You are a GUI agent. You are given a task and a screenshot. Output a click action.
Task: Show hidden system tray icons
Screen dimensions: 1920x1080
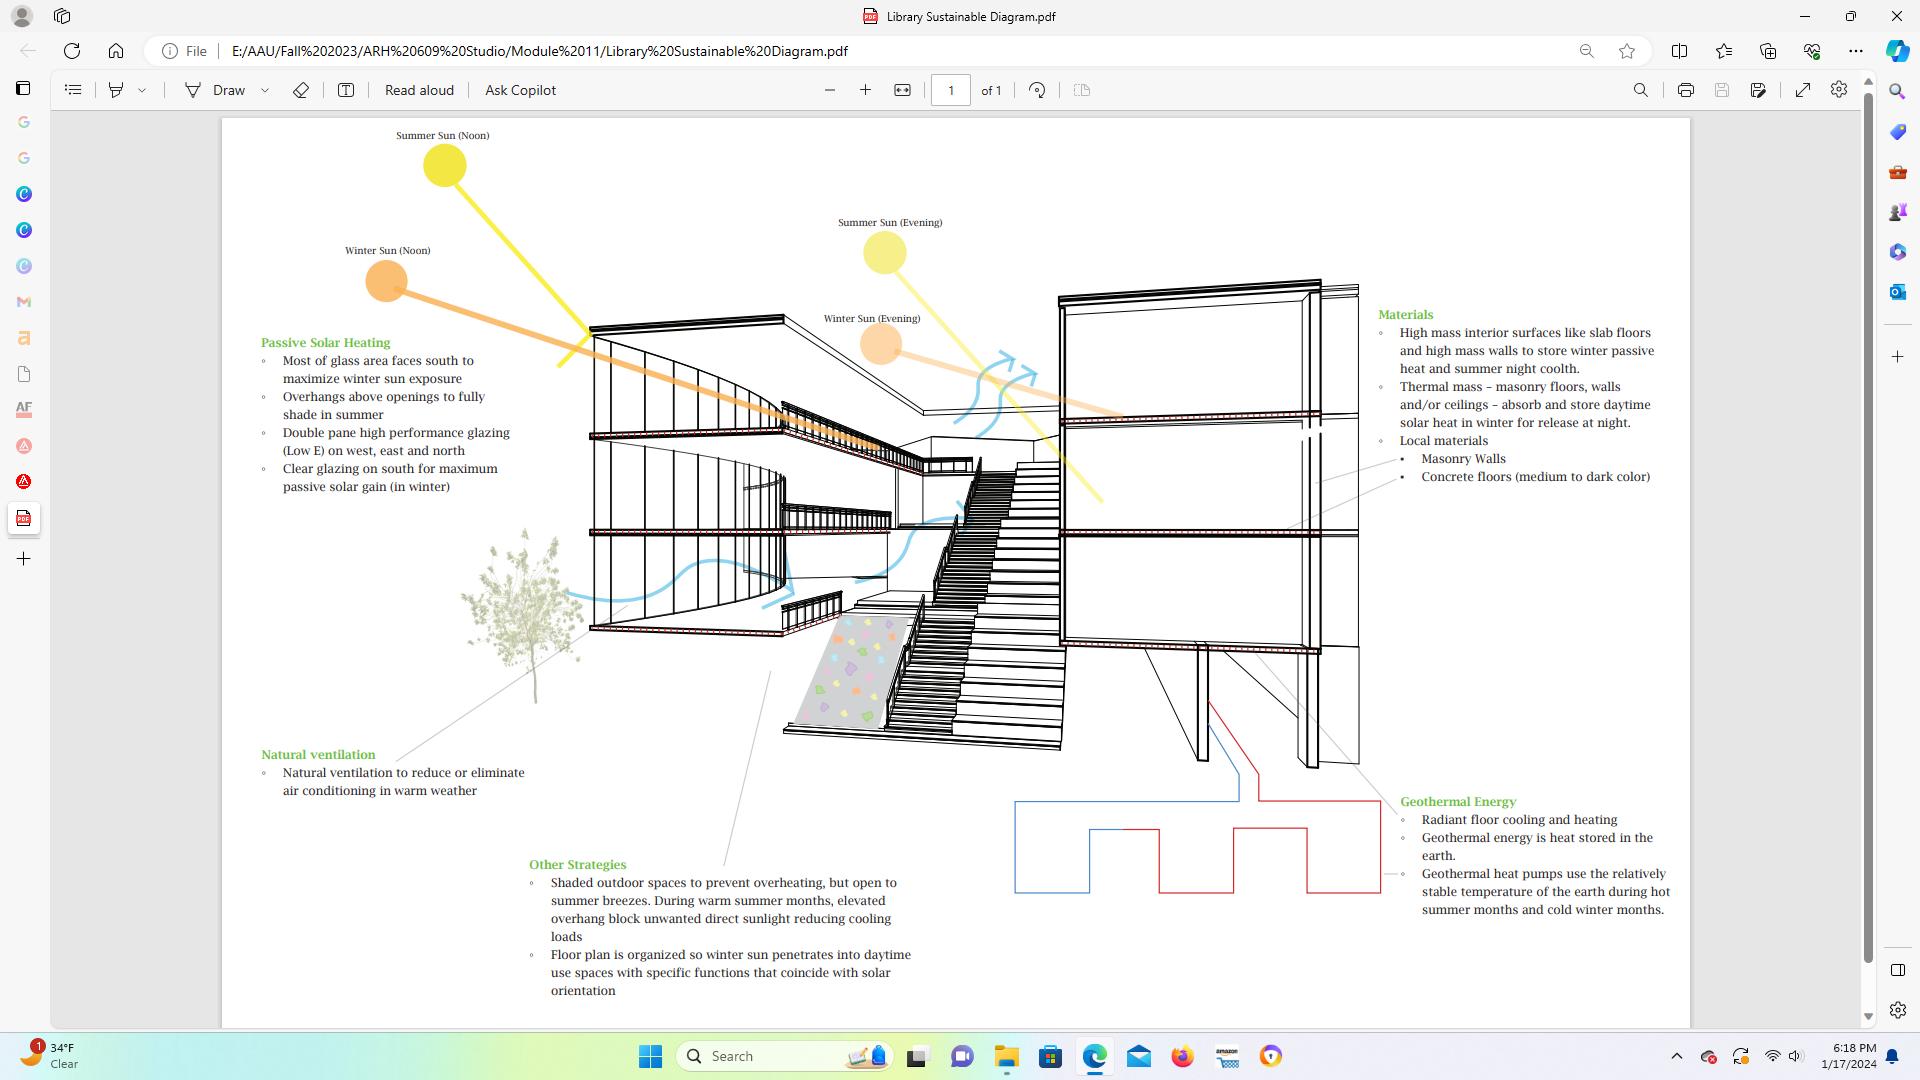click(1676, 1056)
